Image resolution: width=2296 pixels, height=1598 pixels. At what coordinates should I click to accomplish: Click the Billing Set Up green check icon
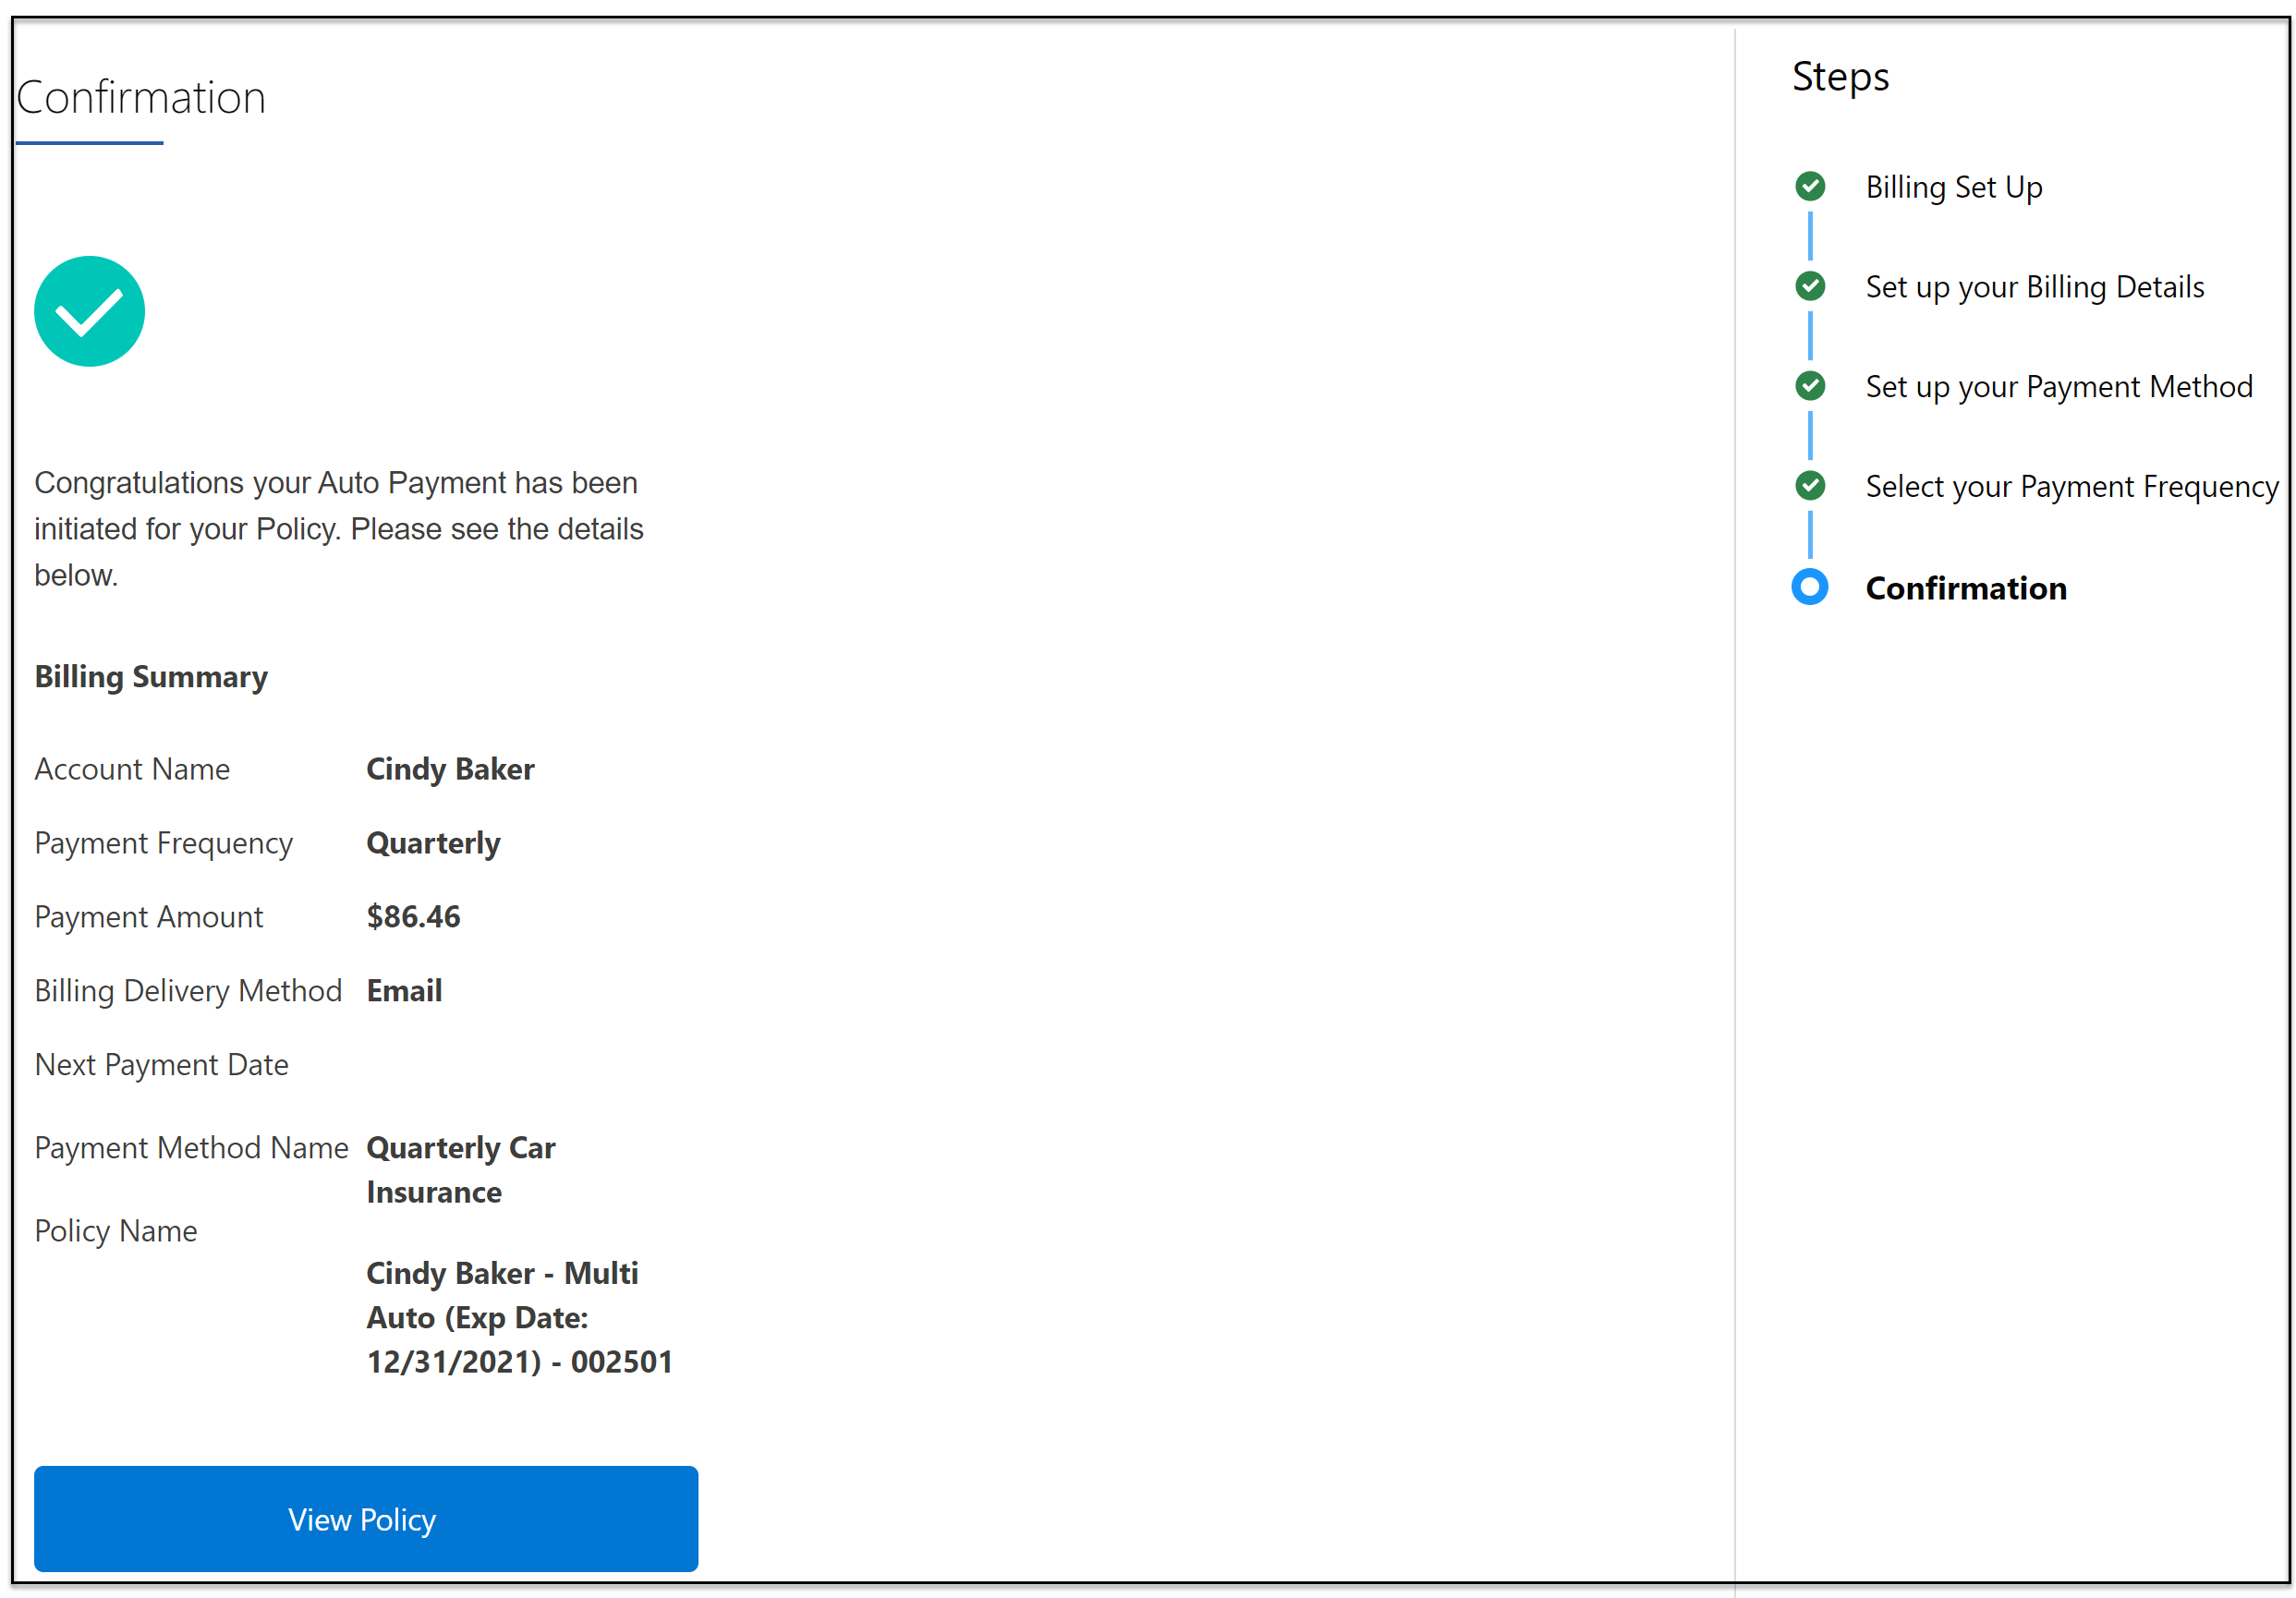click(1810, 186)
